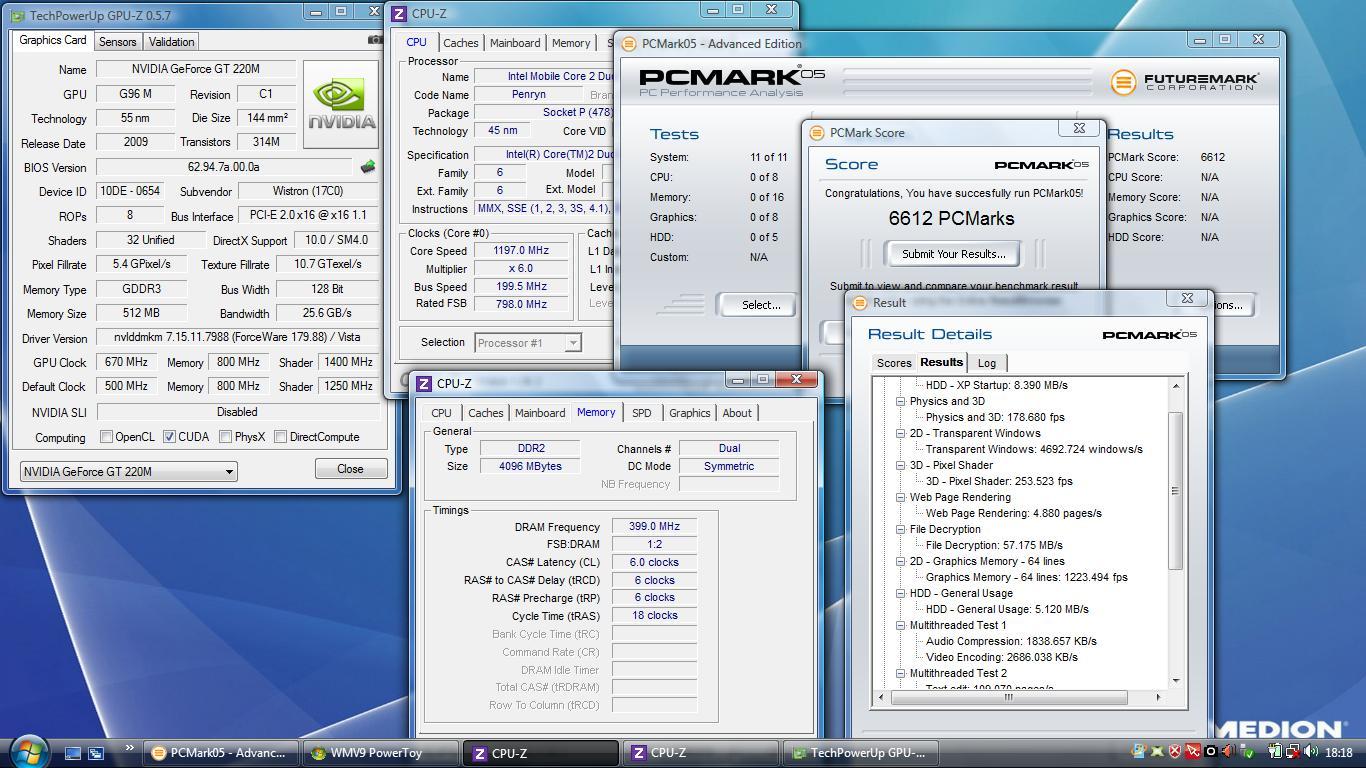The width and height of the screenshot is (1366, 768).
Task: Open the Mainboard tab in top CPU-Z window
Action: (515, 43)
